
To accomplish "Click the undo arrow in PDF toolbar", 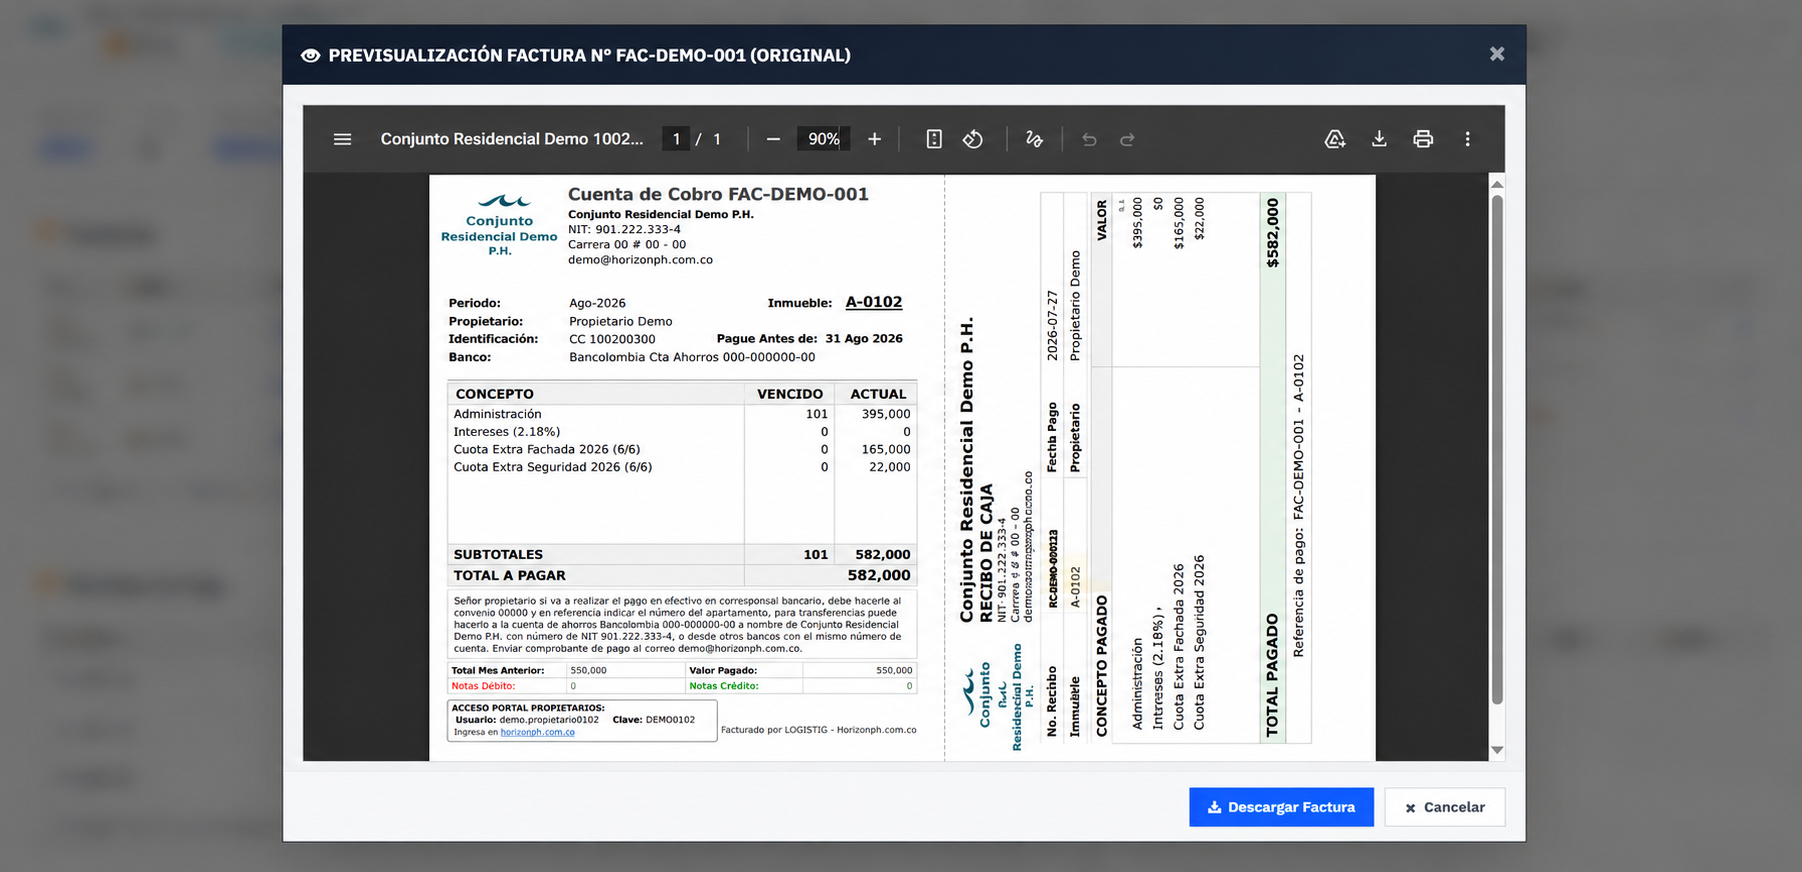I will (x=1089, y=139).
